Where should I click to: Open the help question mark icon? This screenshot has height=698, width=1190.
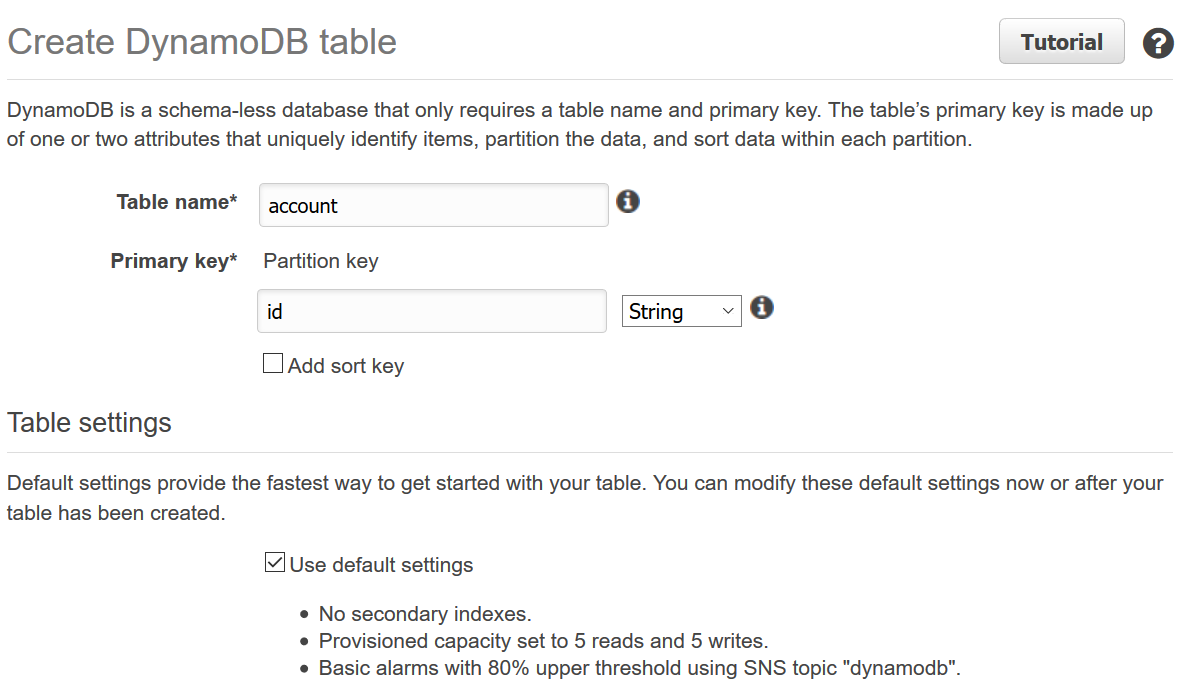pos(1158,43)
